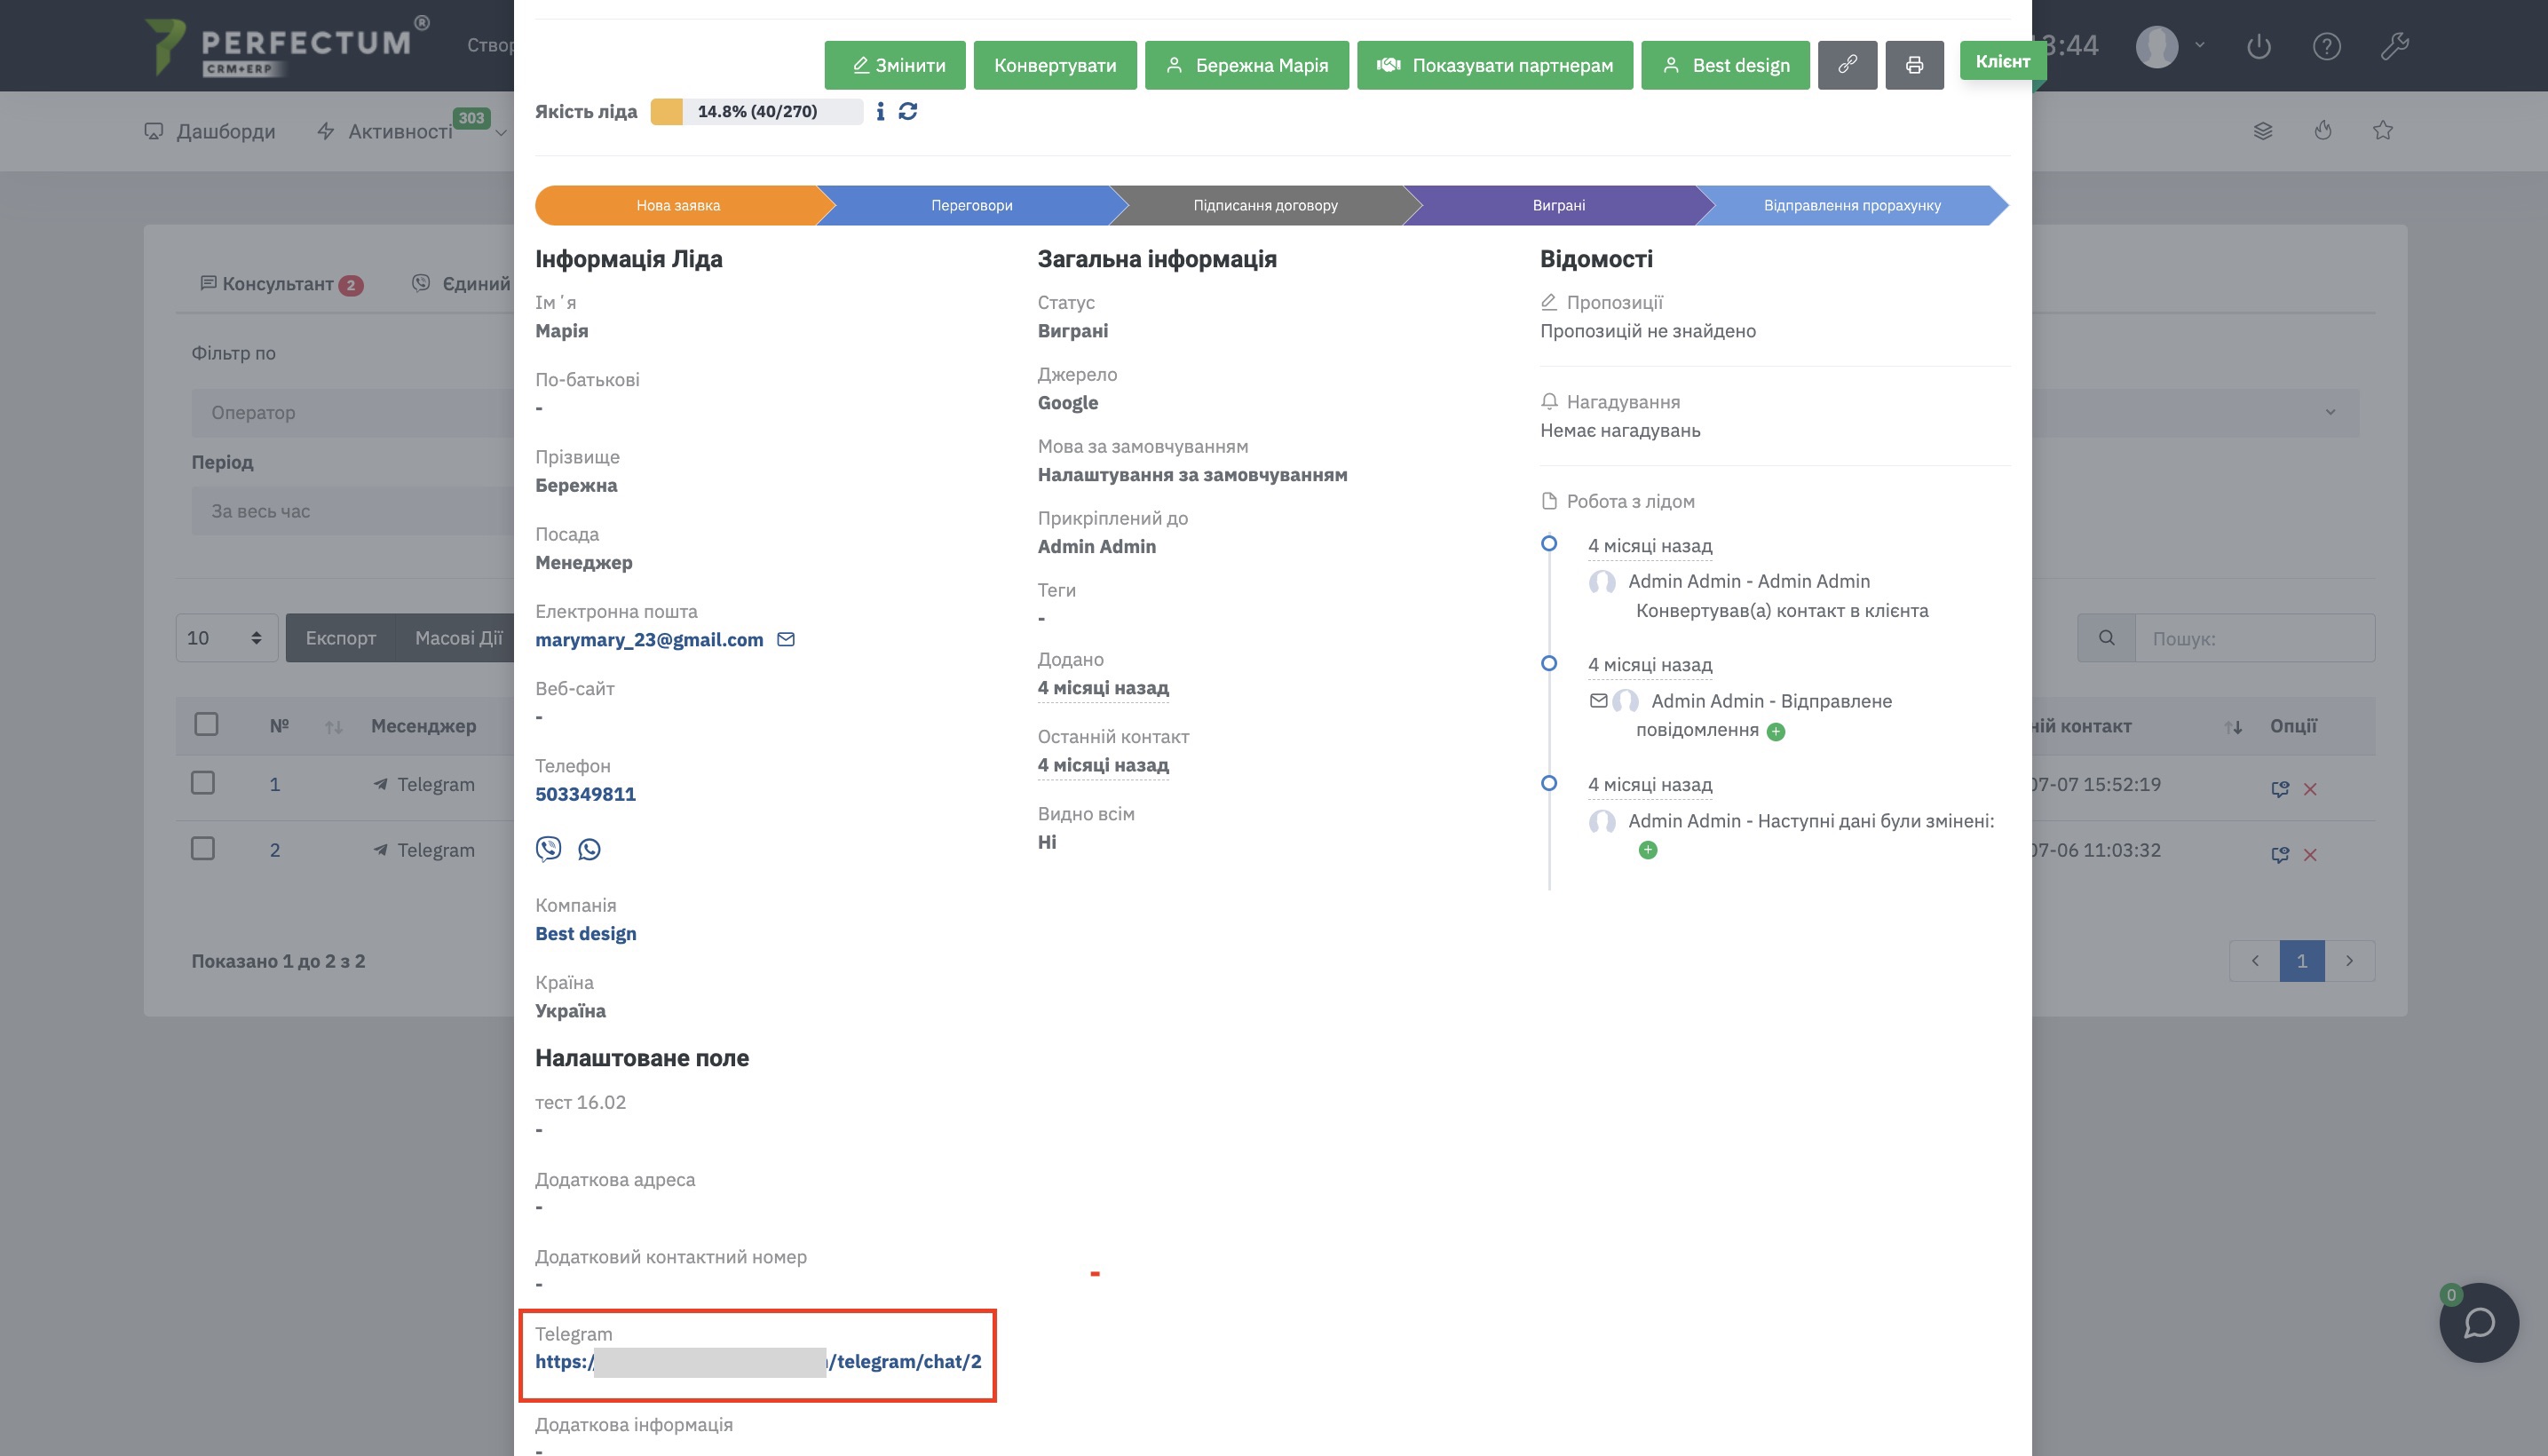Click the Пошук search input field

(x=2255, y=638)
